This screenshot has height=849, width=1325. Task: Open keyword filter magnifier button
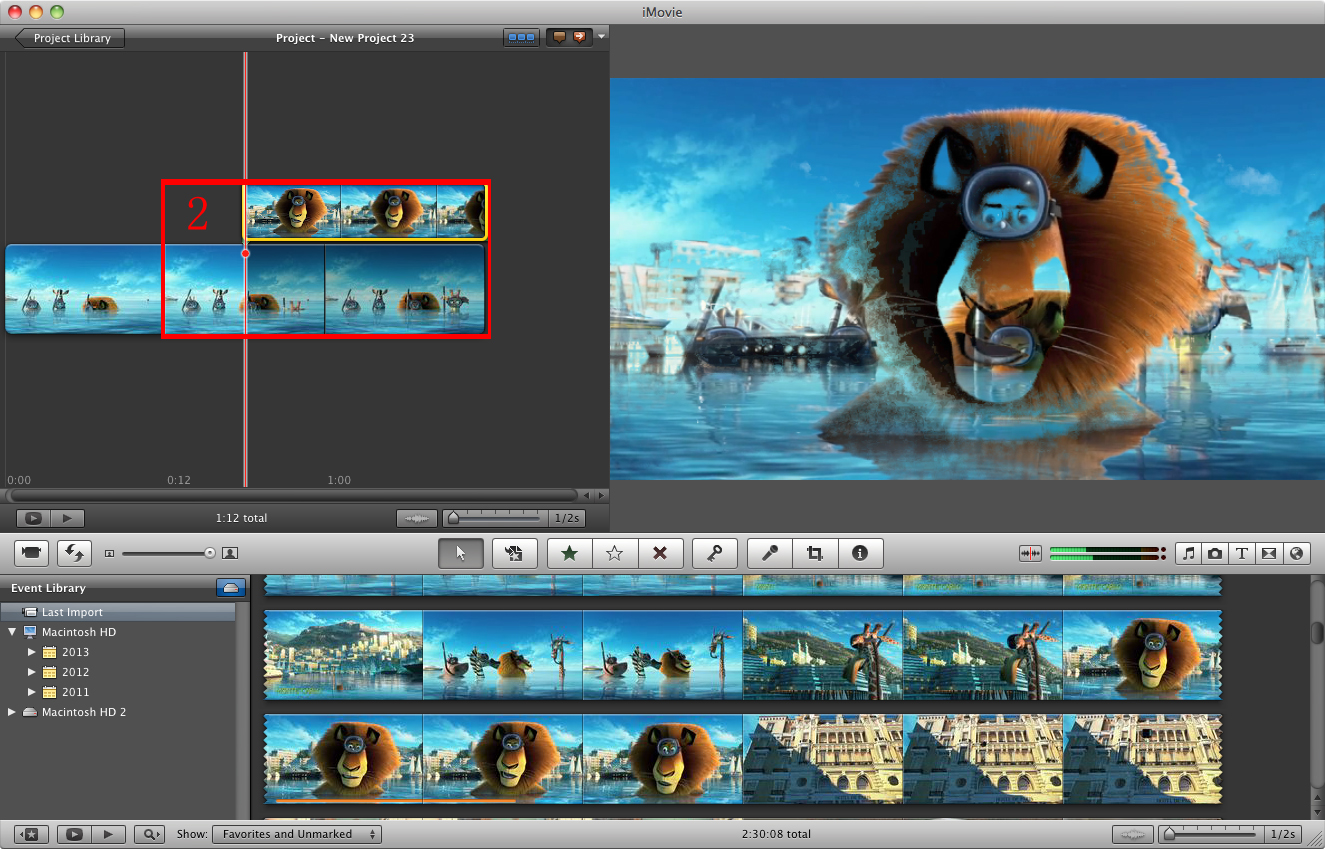point(149,833)
